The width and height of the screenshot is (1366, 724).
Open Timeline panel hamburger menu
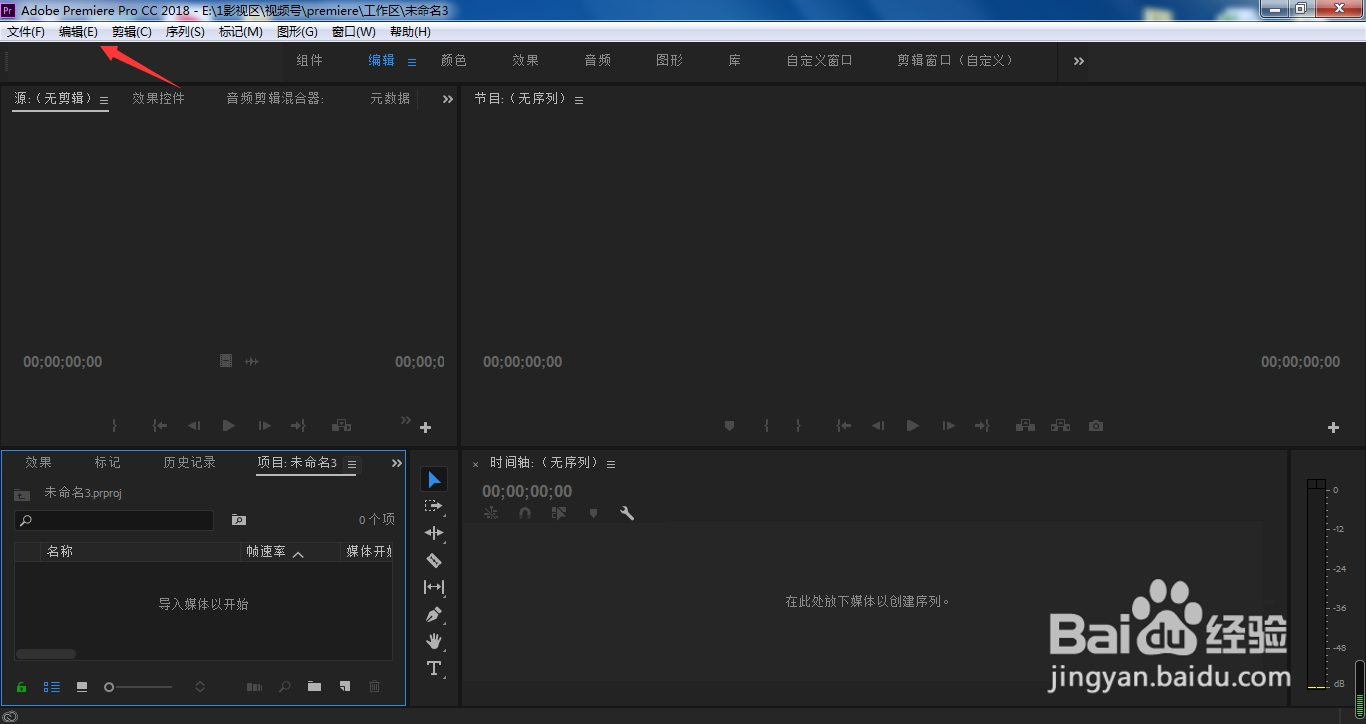coord(611,464)
